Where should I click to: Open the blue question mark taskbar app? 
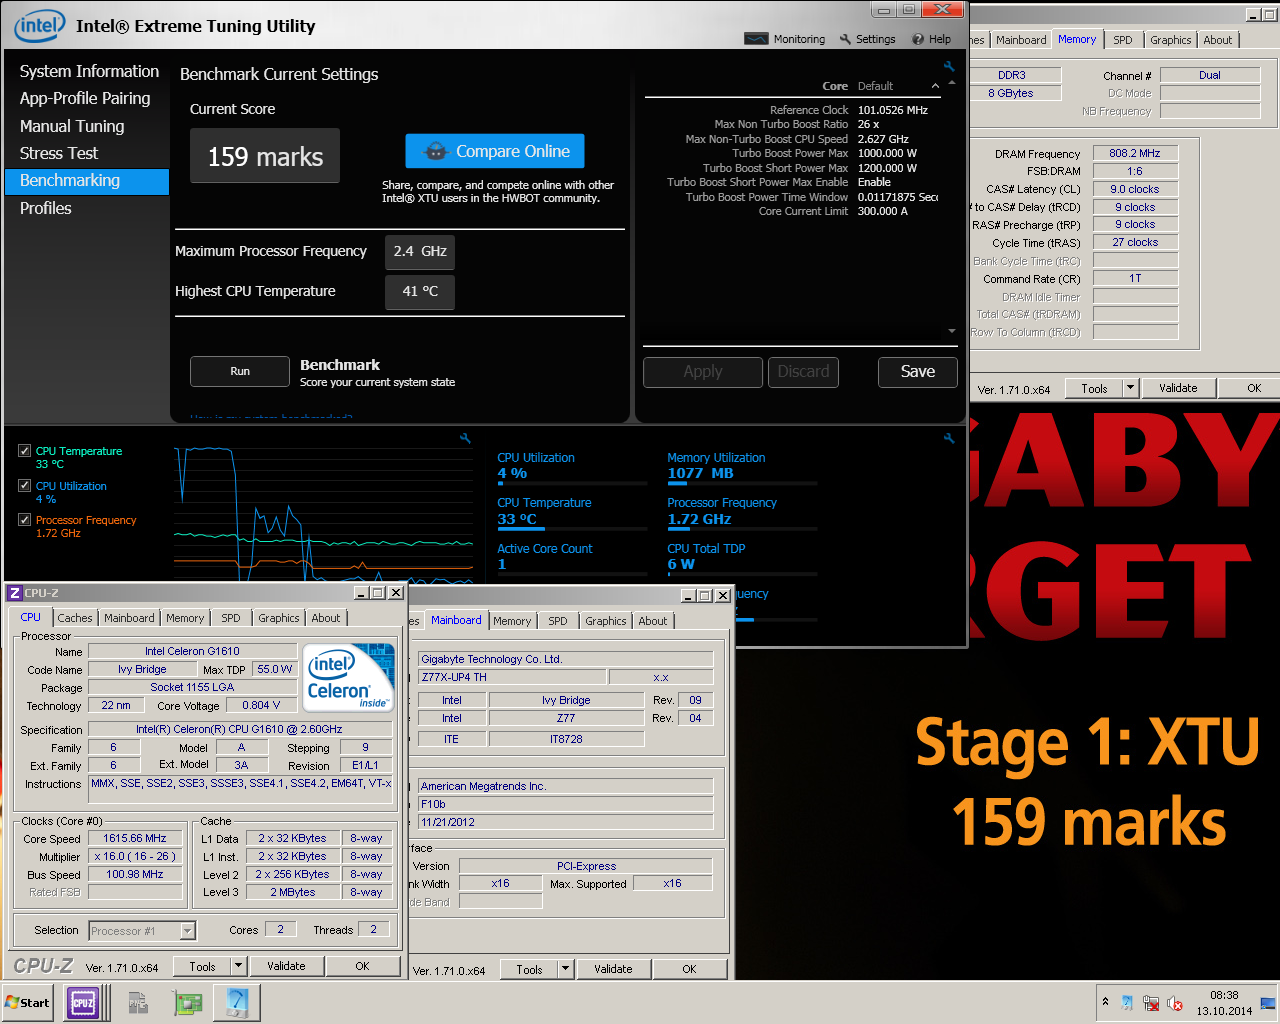pos(237,1002)
